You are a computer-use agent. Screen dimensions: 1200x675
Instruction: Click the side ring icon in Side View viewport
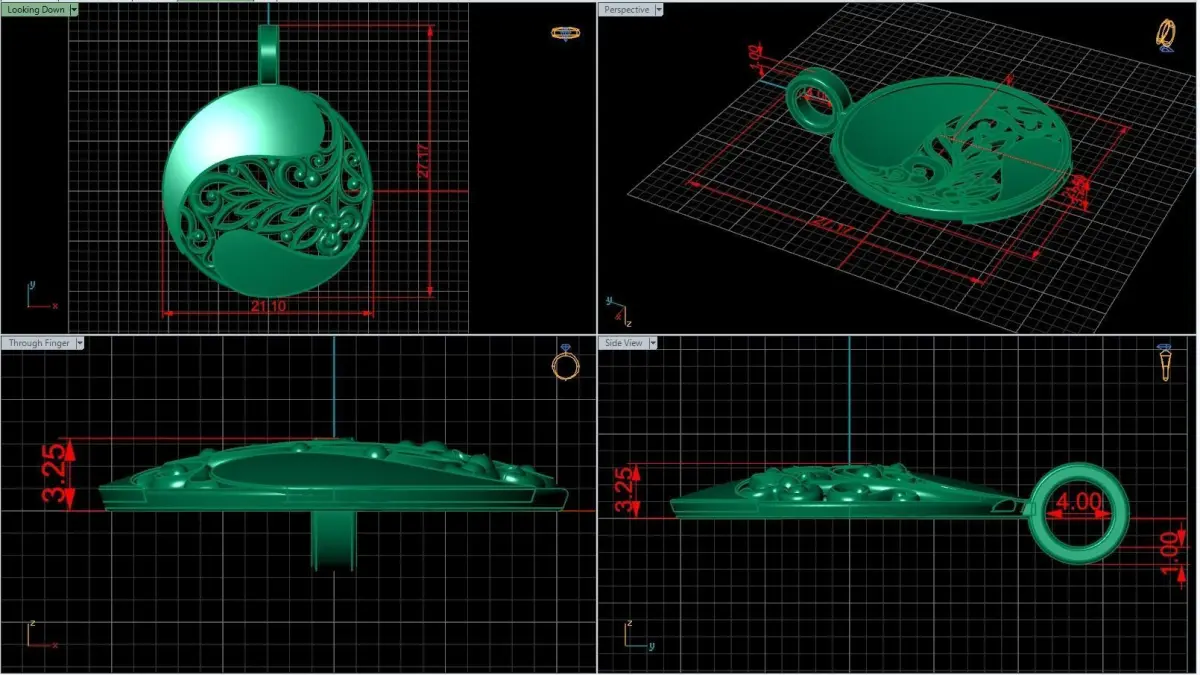(x=1166, y=364)
